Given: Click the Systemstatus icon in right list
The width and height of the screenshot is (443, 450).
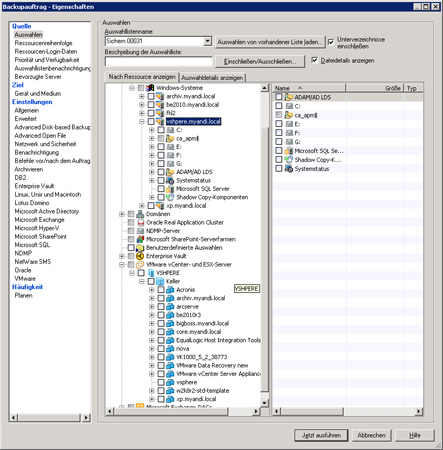Looking at the screenshot, I should [288, 169].
